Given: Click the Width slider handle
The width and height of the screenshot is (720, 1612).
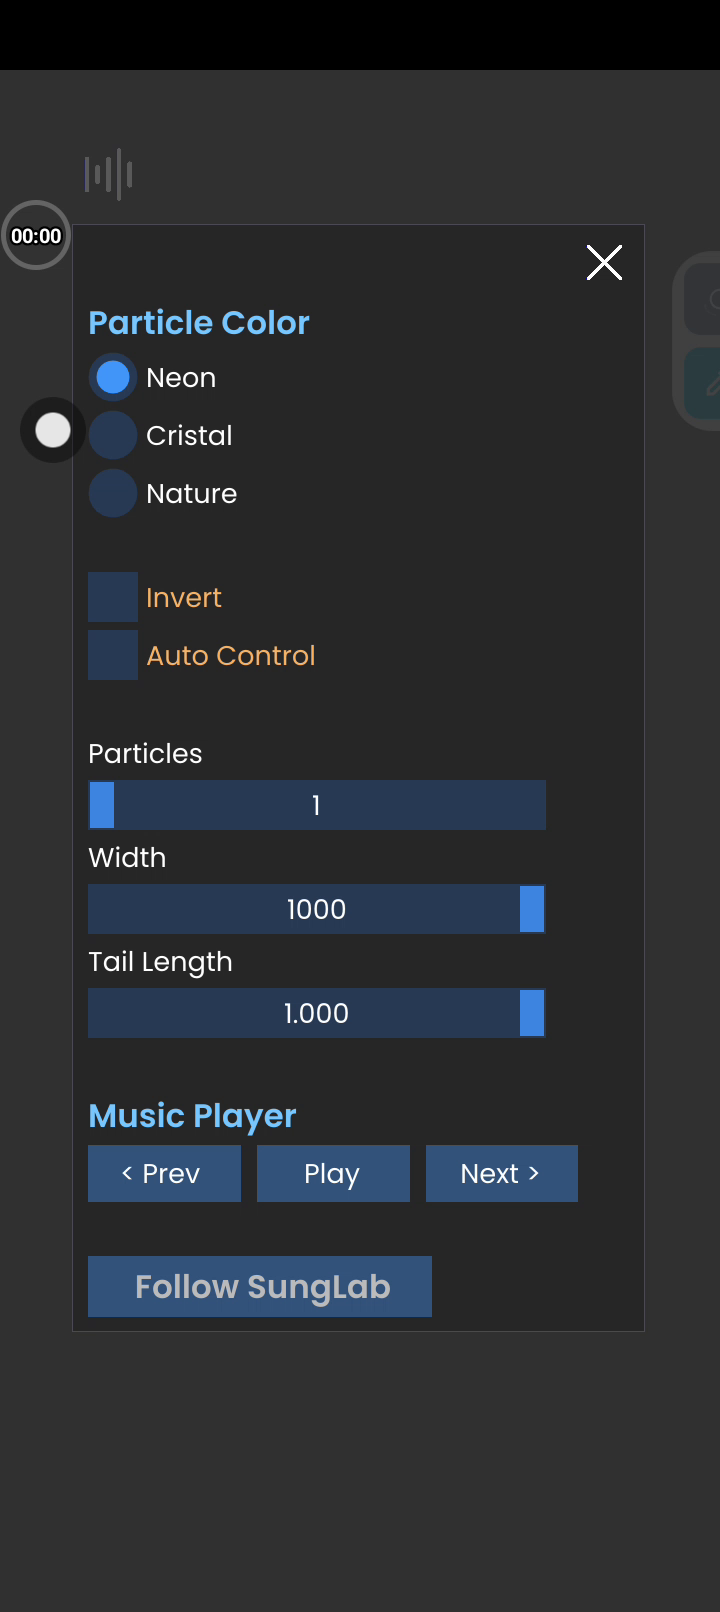Looking at the screenshot, I should click(x=532, y=909).
